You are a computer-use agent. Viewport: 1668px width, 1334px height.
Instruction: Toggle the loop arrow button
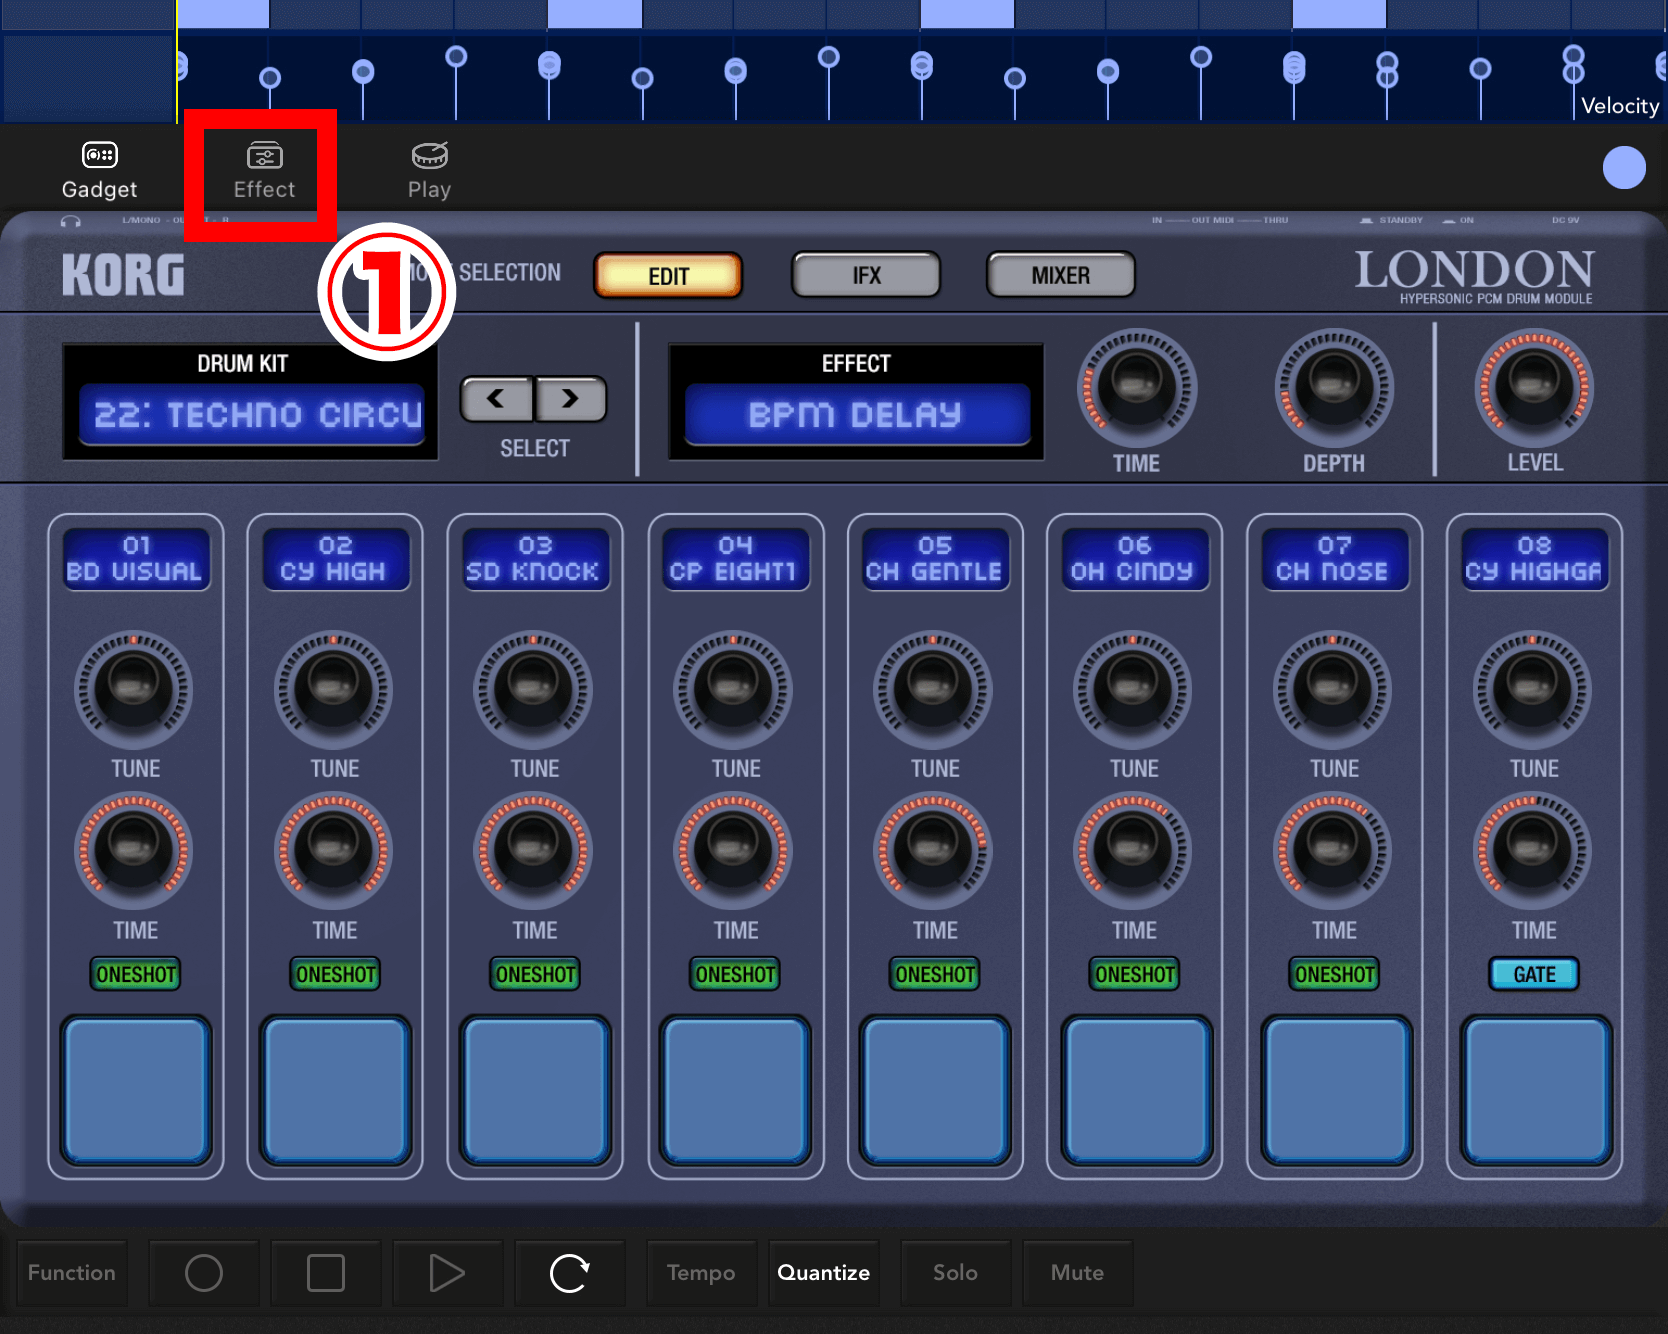point(570,1273)
